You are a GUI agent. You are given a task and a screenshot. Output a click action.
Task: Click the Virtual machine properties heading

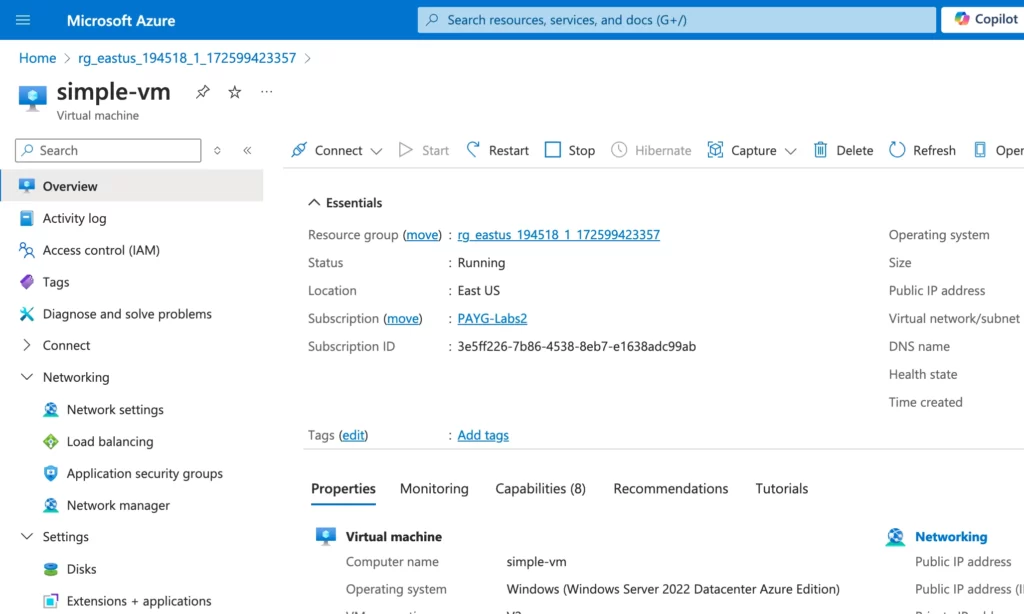click(393, 536)
